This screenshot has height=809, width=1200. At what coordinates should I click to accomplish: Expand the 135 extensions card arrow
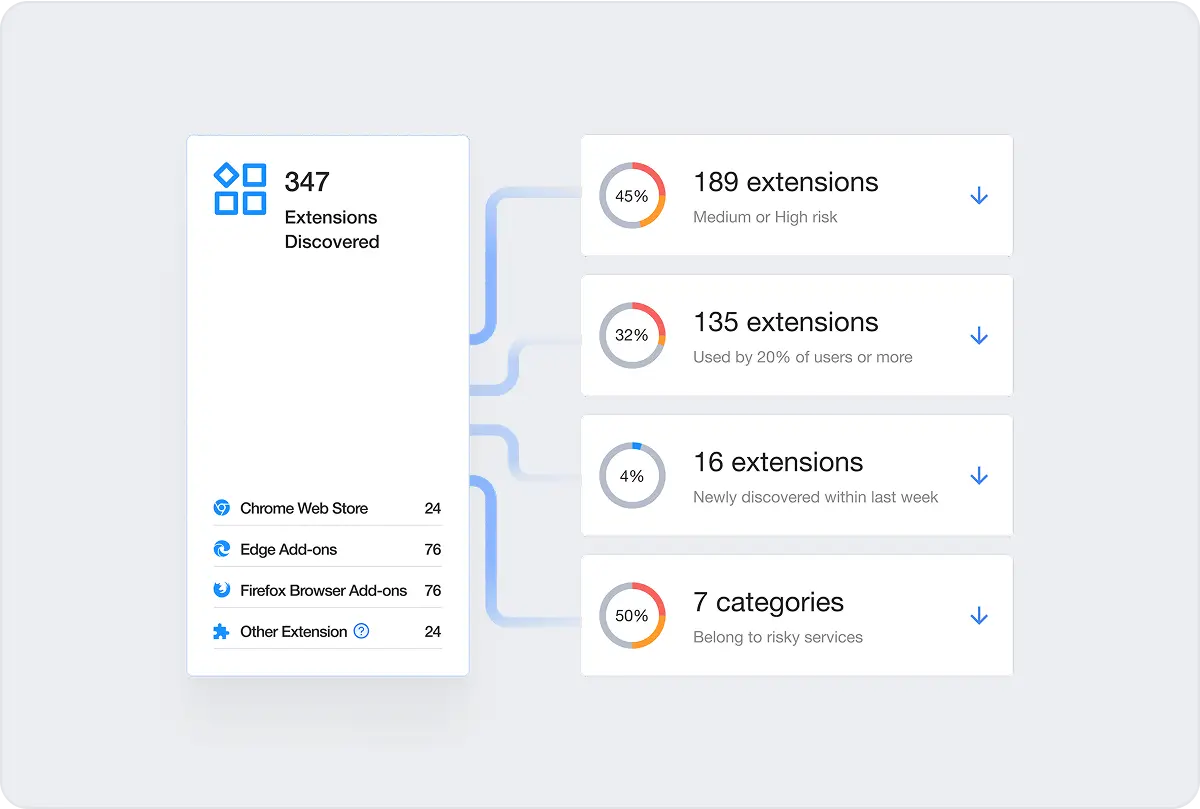979,336
